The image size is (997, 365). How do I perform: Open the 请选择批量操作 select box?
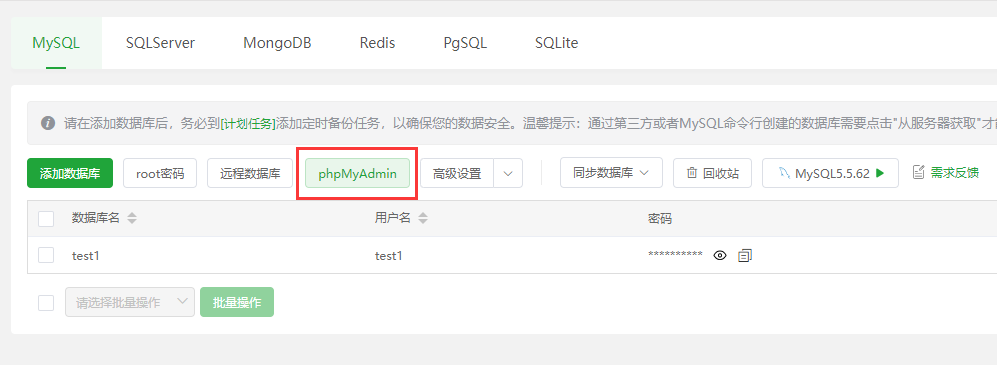(130, 302)
